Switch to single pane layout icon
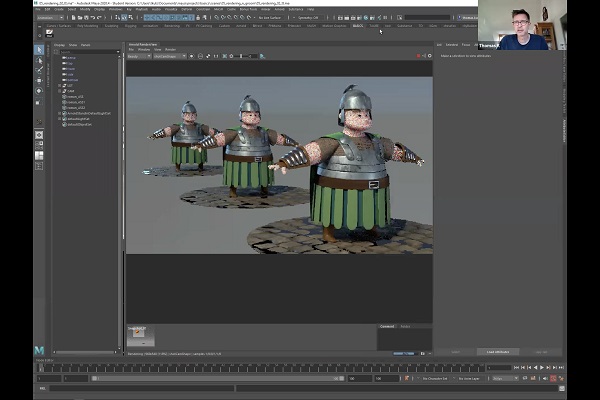The height and width of the screenshot is (400, 600). click(x=39, y=135)
